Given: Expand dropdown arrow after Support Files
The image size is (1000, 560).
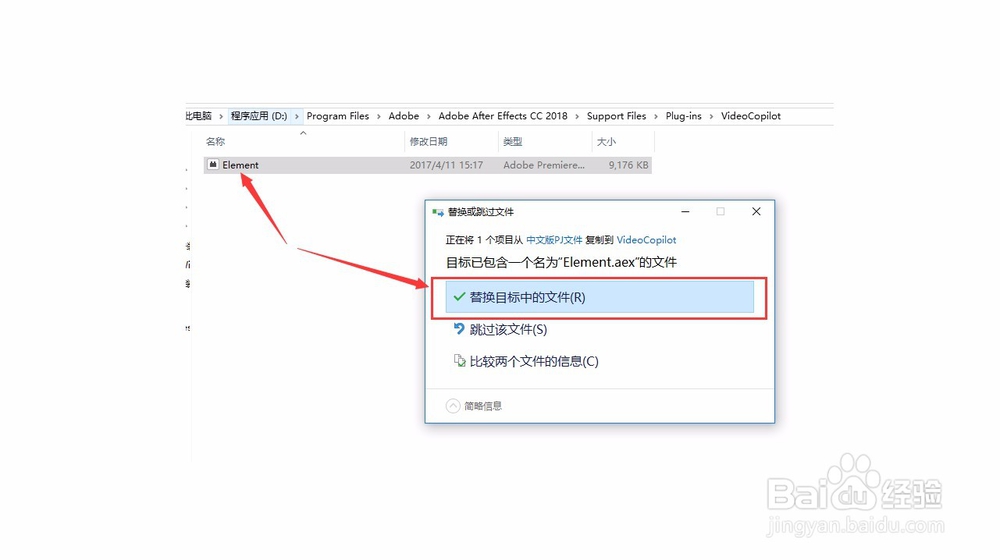Looking at the screenshot, I should point(656,116).
